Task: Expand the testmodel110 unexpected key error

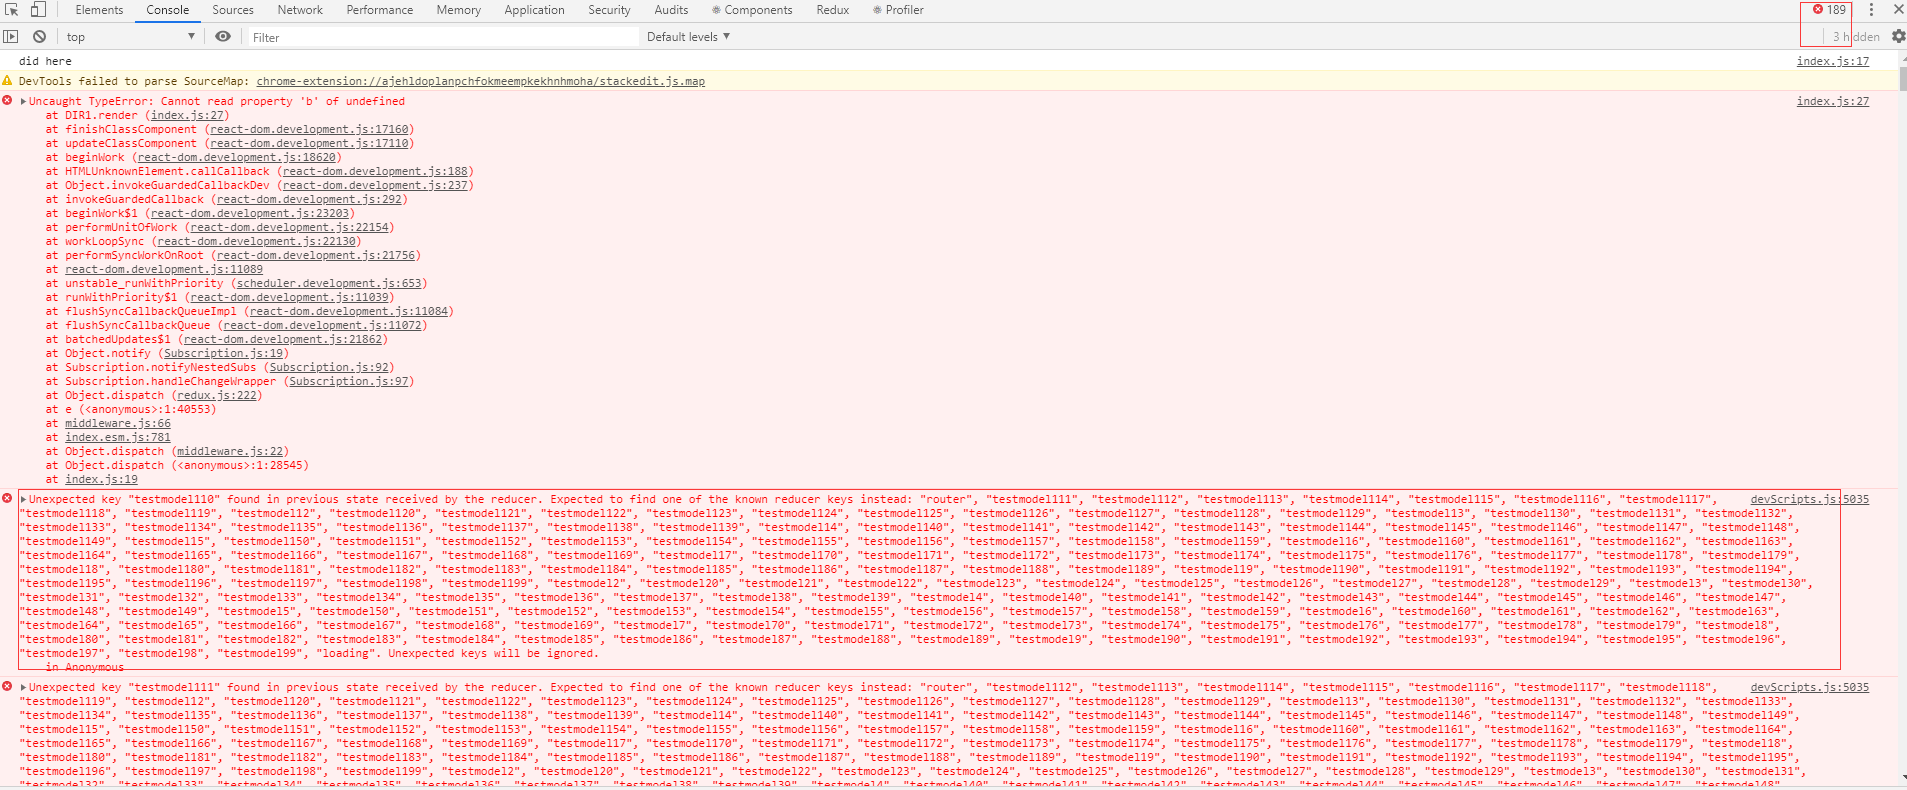Action: coord(23,499)
